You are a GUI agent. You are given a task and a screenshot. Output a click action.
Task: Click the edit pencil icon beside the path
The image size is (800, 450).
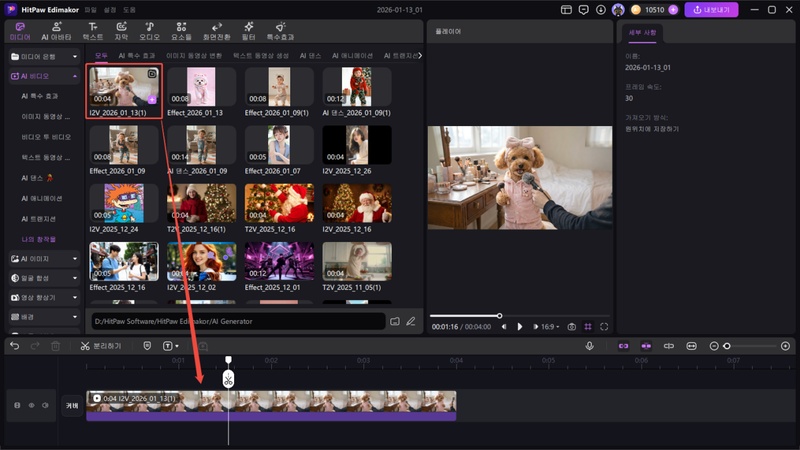[411, 322]
